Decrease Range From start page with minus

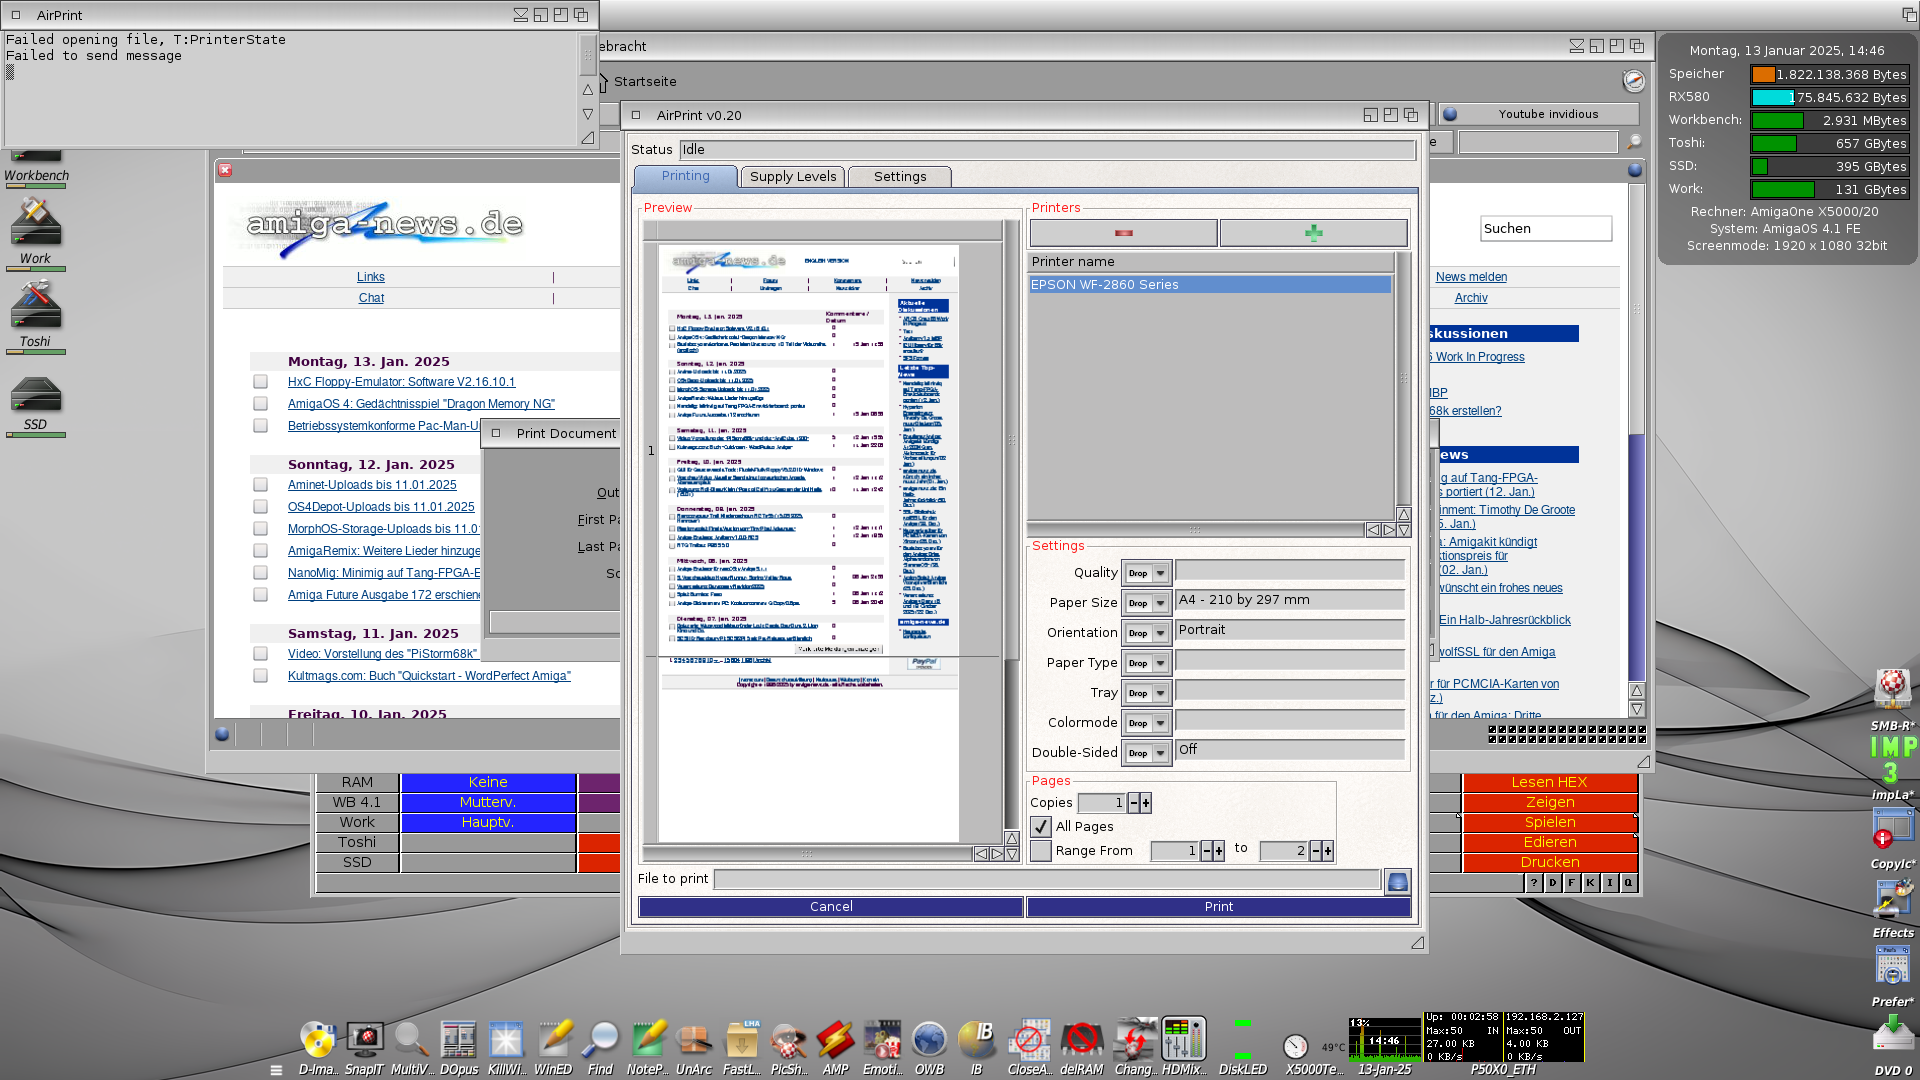1206,851
